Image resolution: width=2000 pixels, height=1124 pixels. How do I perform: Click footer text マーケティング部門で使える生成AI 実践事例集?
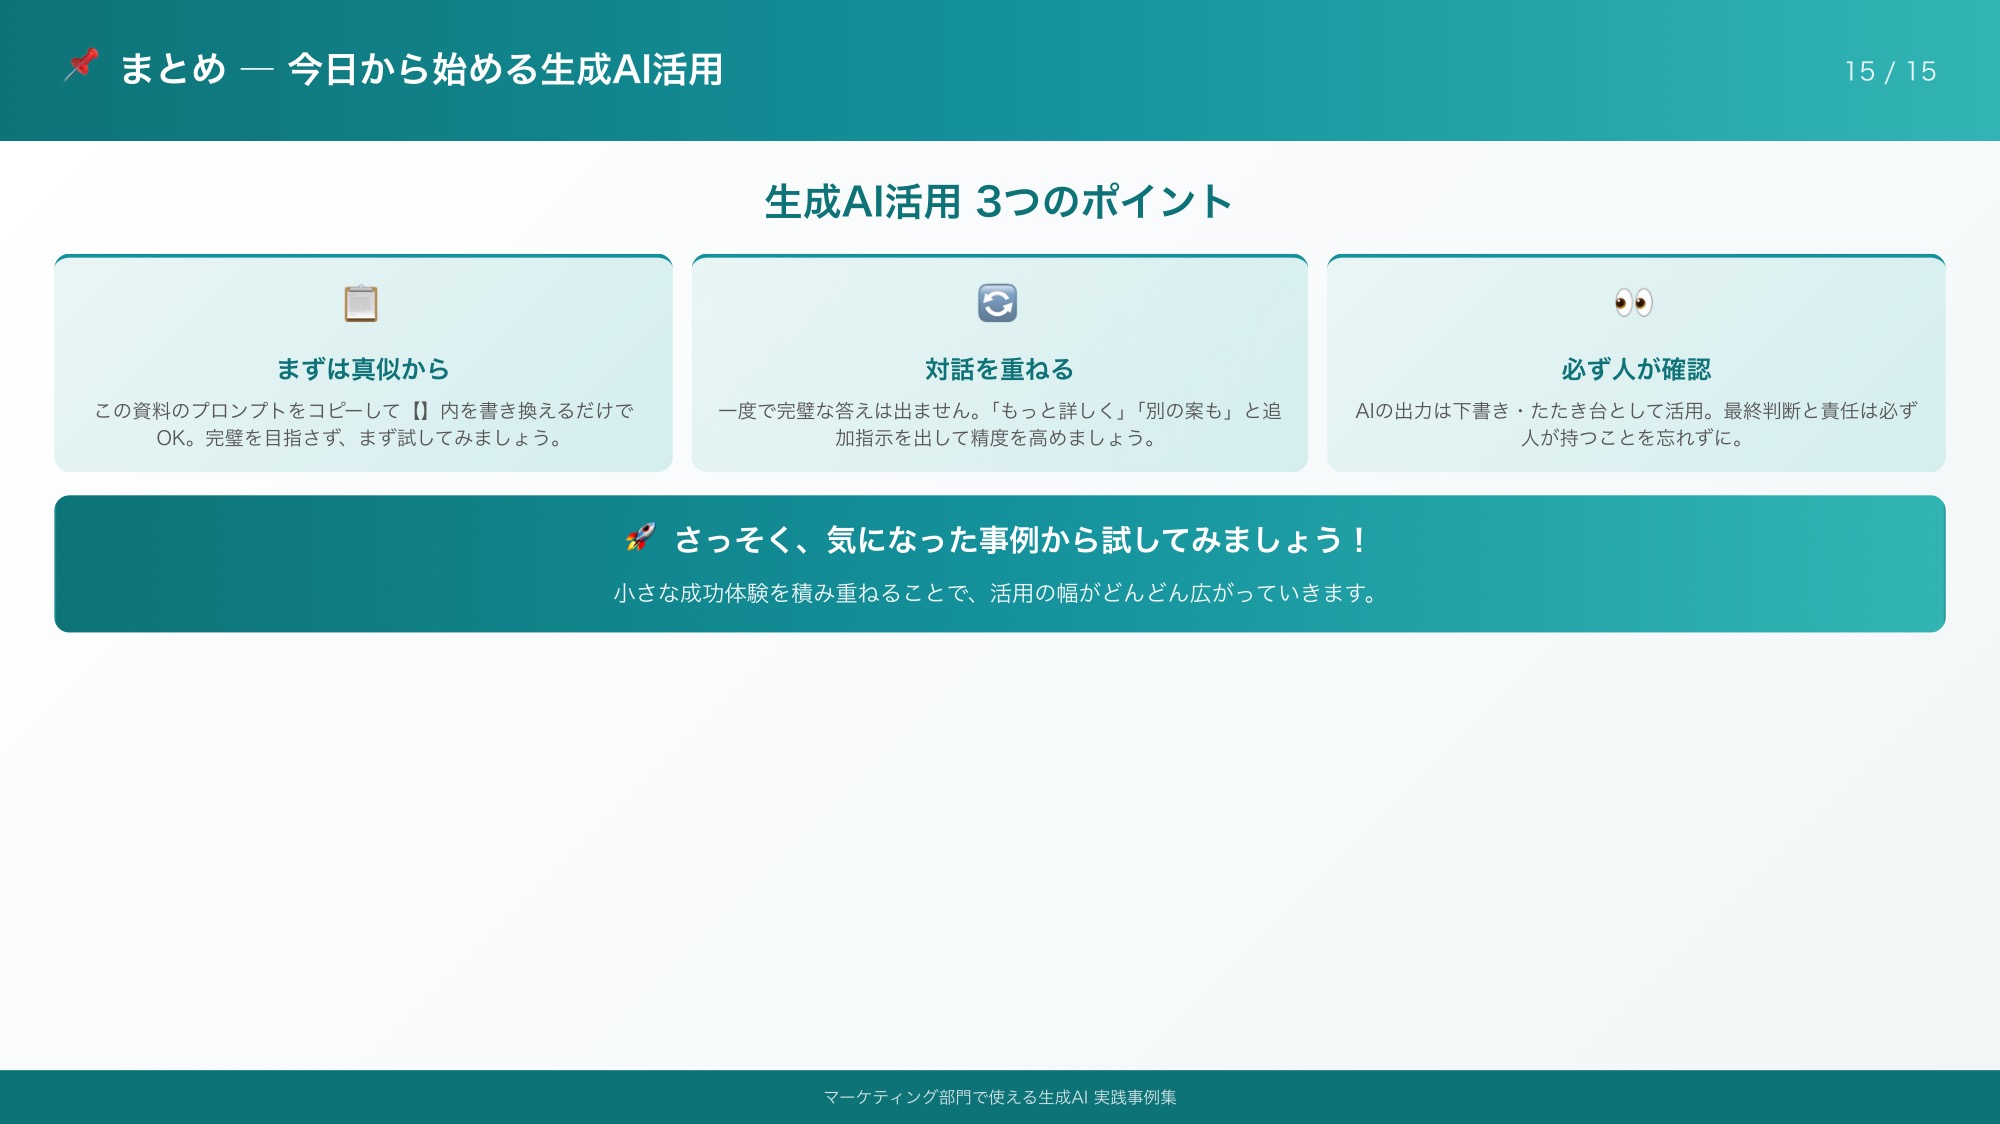point(999,1097)
